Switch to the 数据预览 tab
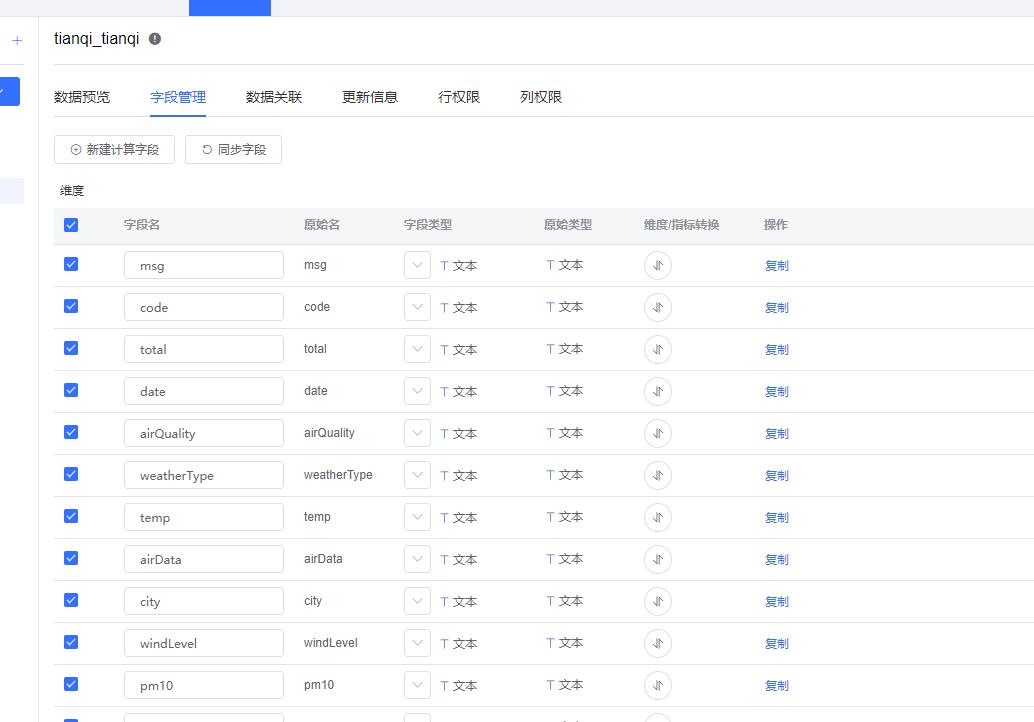 (80, 96)
